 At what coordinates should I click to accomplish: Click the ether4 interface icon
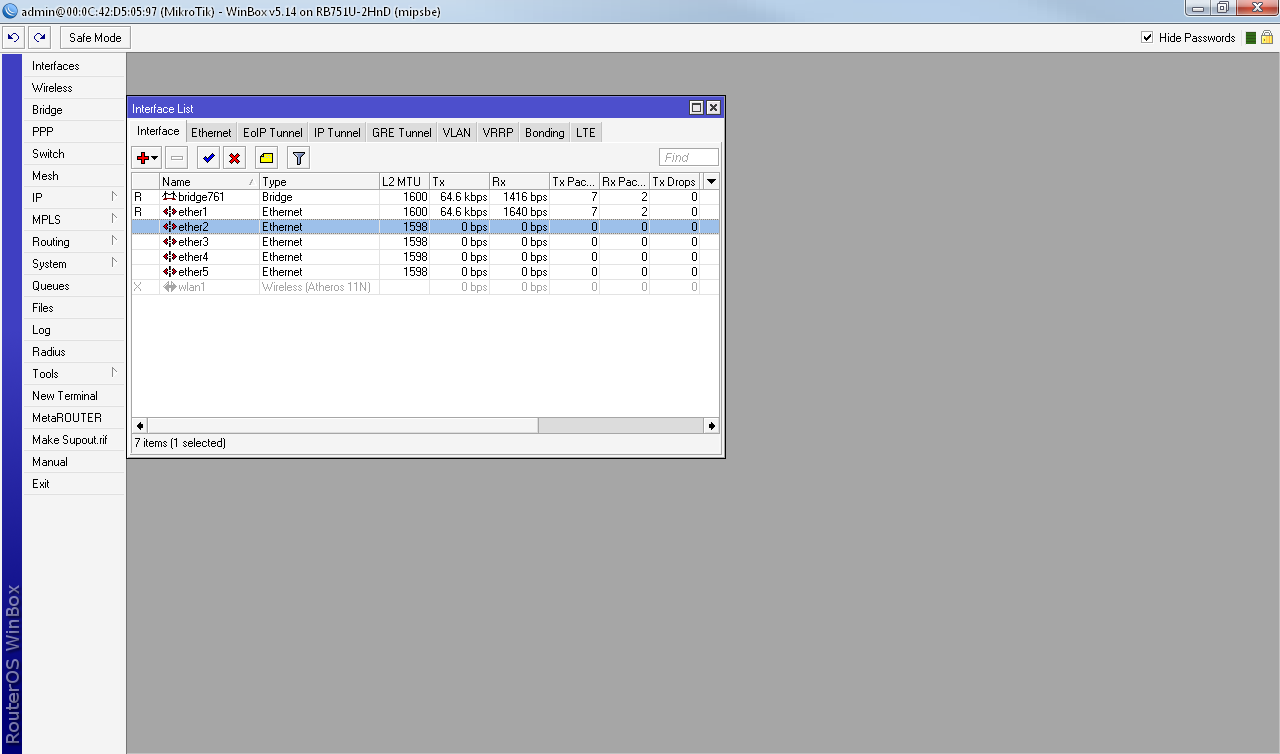tap(169, 257)
